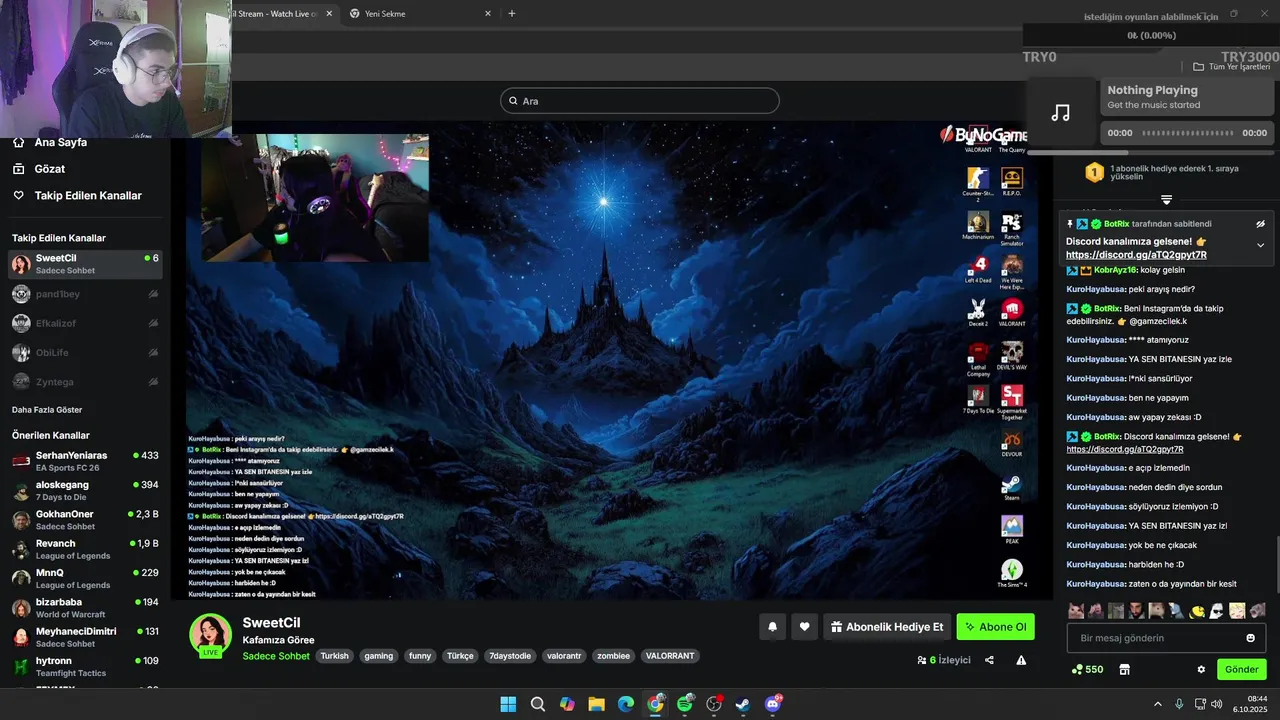Image resolution: width=1280 pixels, height=720 pixels.
Task: Select the zombiee tag
Action: click(x=613, y=656)
